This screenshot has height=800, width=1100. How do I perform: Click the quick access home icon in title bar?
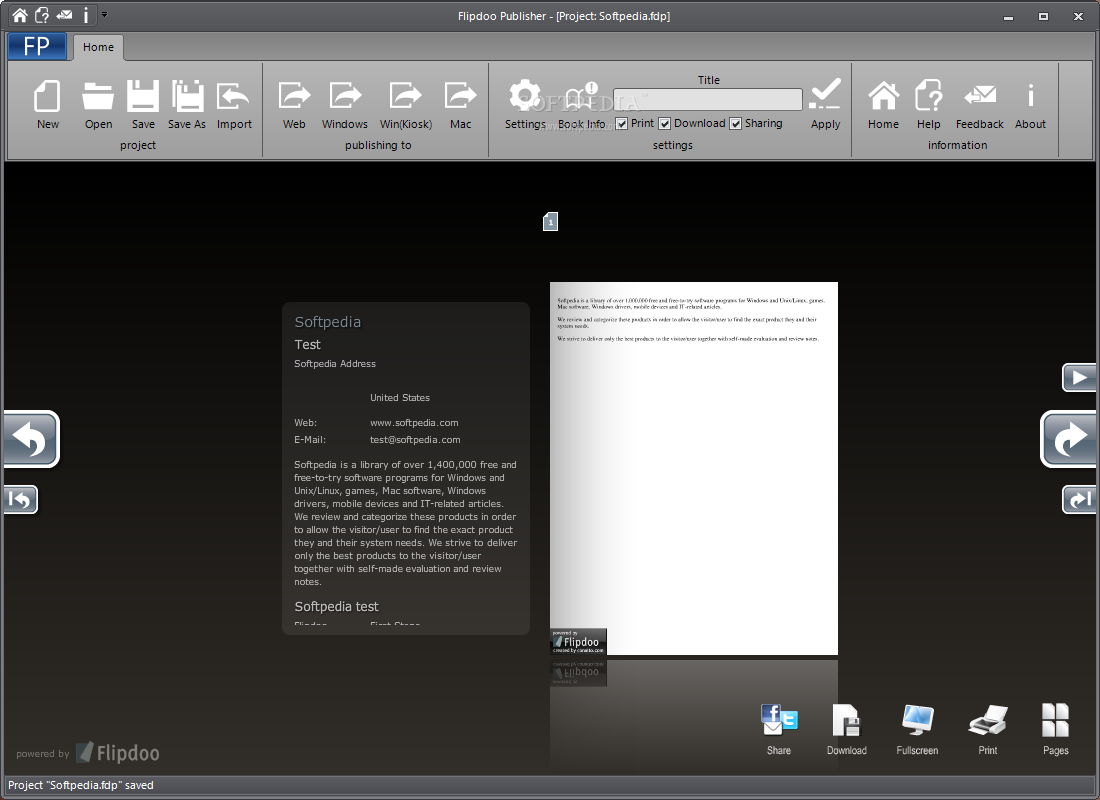click(x=20, y=15)
